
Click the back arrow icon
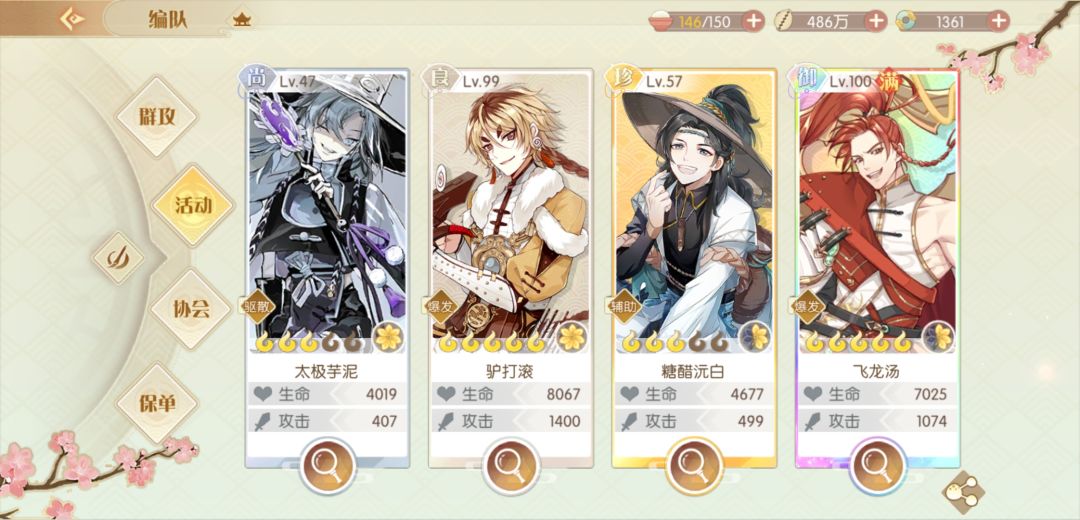pos(72,19)
